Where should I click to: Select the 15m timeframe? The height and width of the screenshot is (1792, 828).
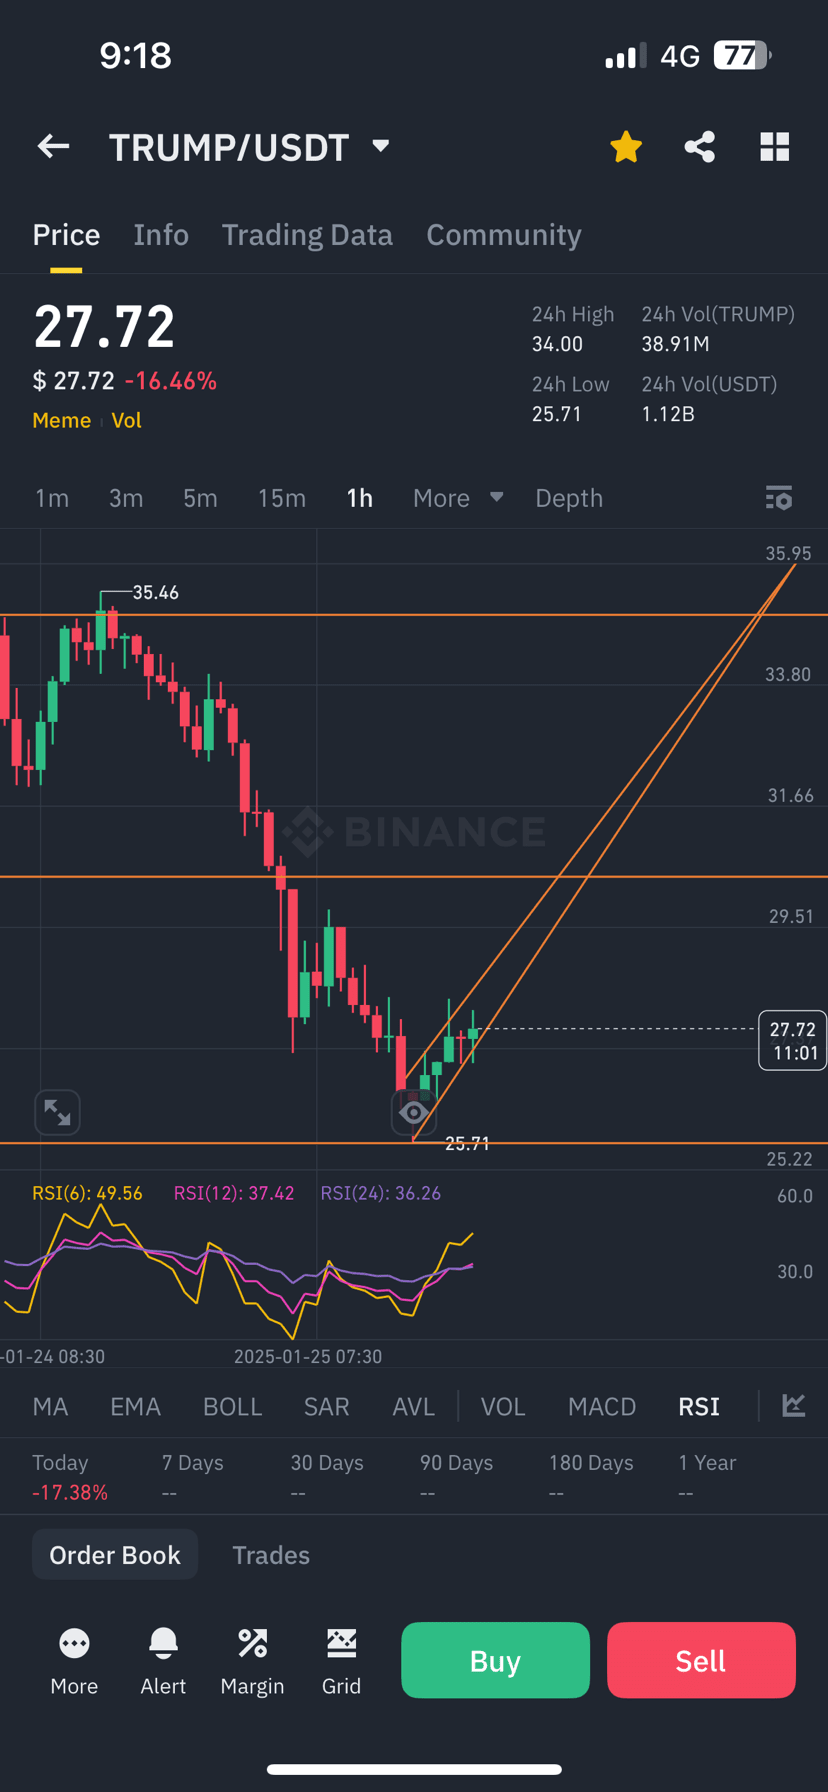pos(282,498)
